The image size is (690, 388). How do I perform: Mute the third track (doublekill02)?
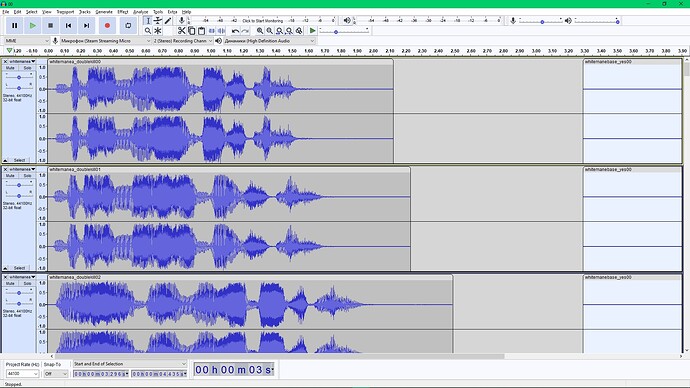(x=10, y=284)
